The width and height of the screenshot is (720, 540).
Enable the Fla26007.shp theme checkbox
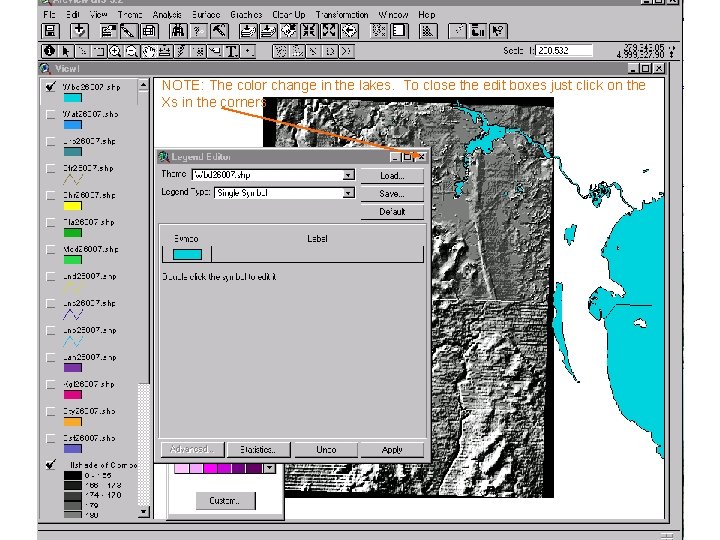(x=51, y=222)
